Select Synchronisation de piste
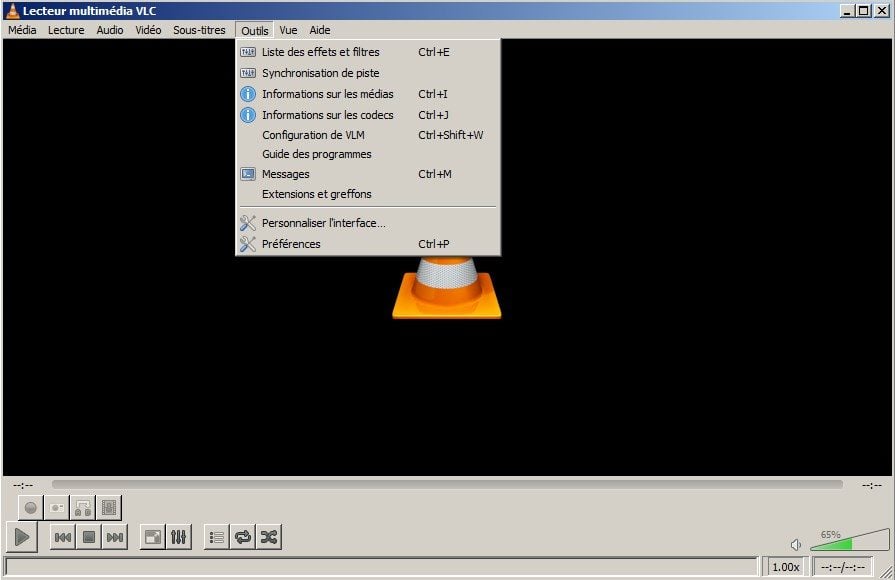 click(368, 73)
